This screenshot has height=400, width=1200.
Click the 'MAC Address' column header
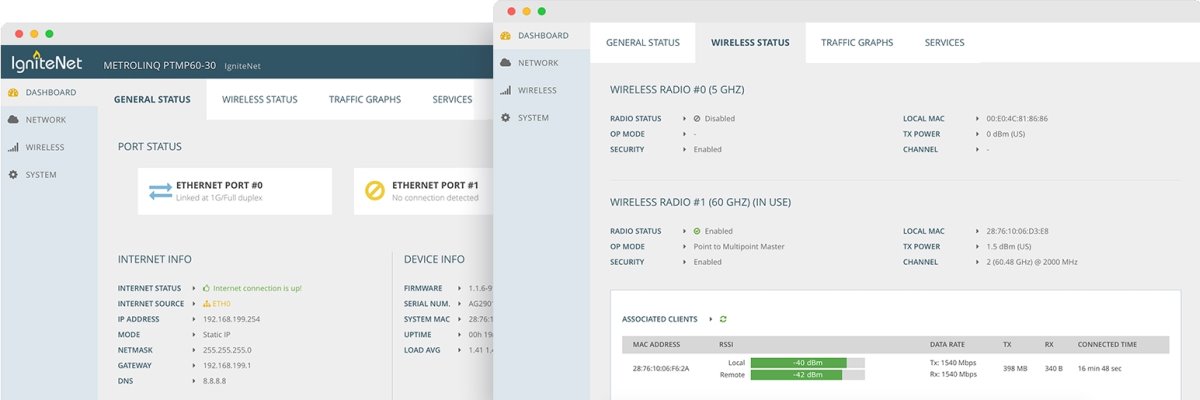(x=656, y=344)
